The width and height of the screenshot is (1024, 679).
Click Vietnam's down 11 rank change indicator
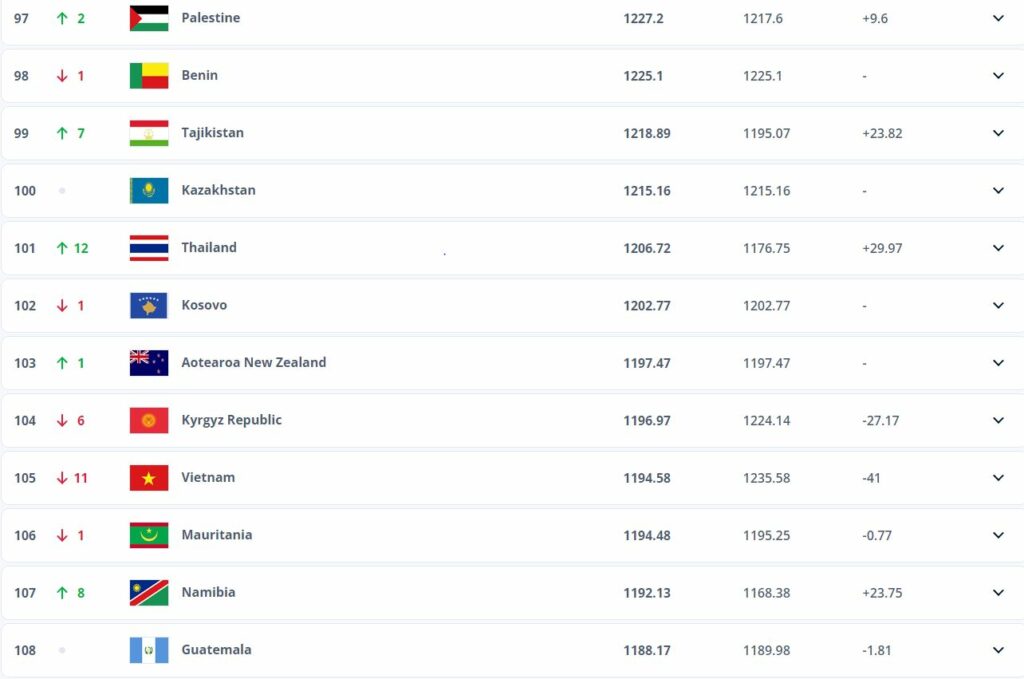click(72, 478)
